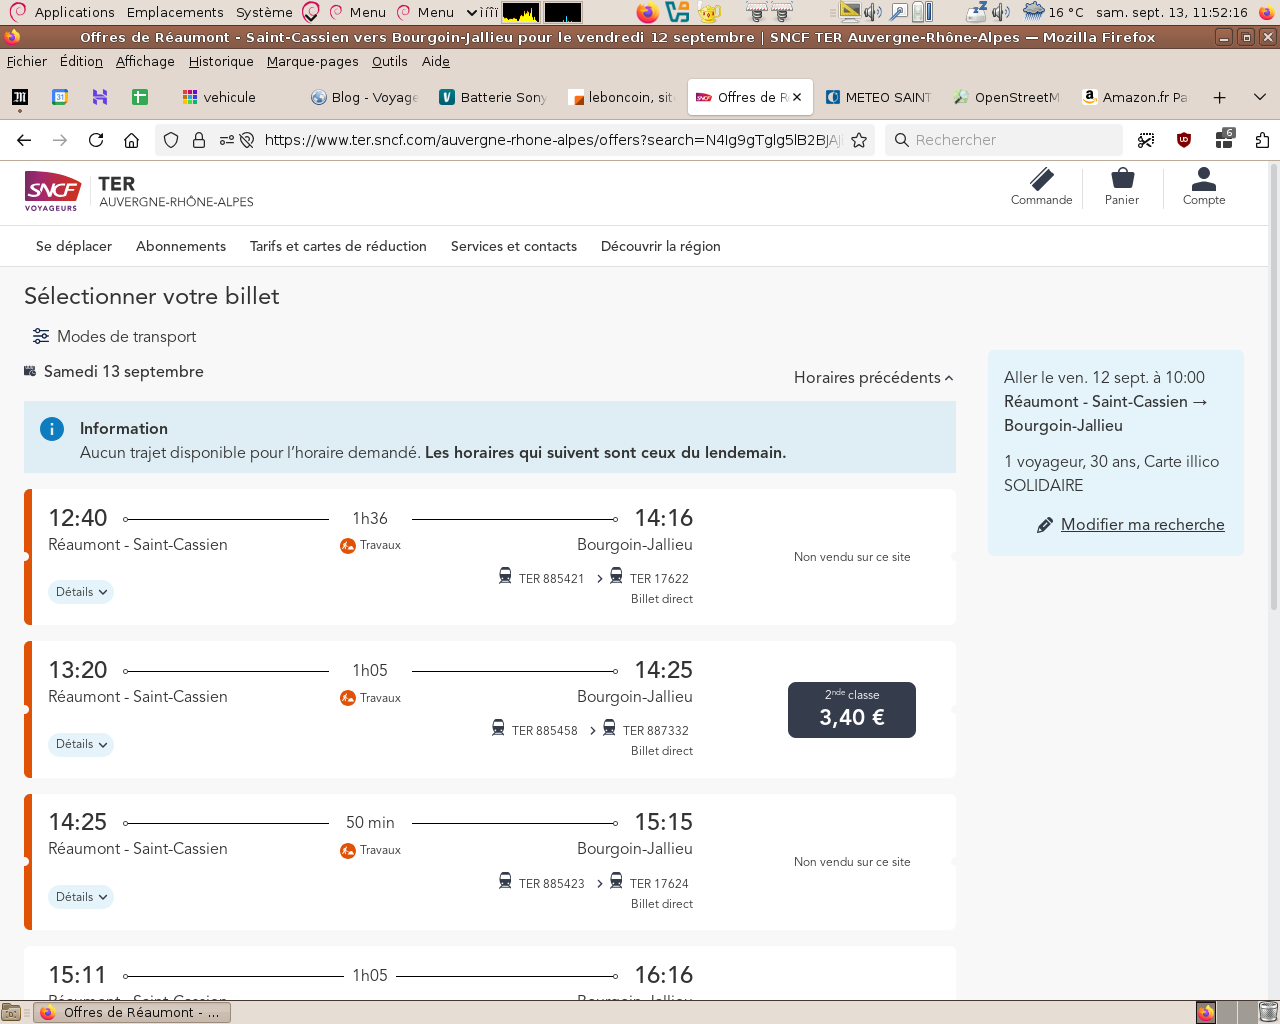Open the Tarifs et cartes de réduction menu
The width and height of the screenshot is (1280, 1024).
pyautogui.click(x=338, y=246)
